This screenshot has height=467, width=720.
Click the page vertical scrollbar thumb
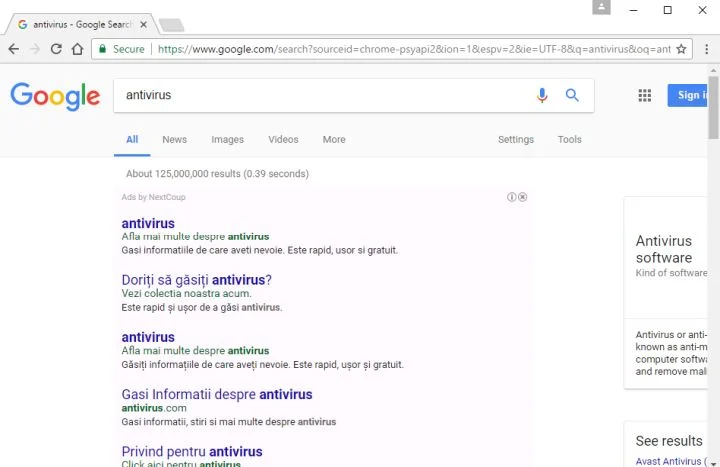click(713, 107)
